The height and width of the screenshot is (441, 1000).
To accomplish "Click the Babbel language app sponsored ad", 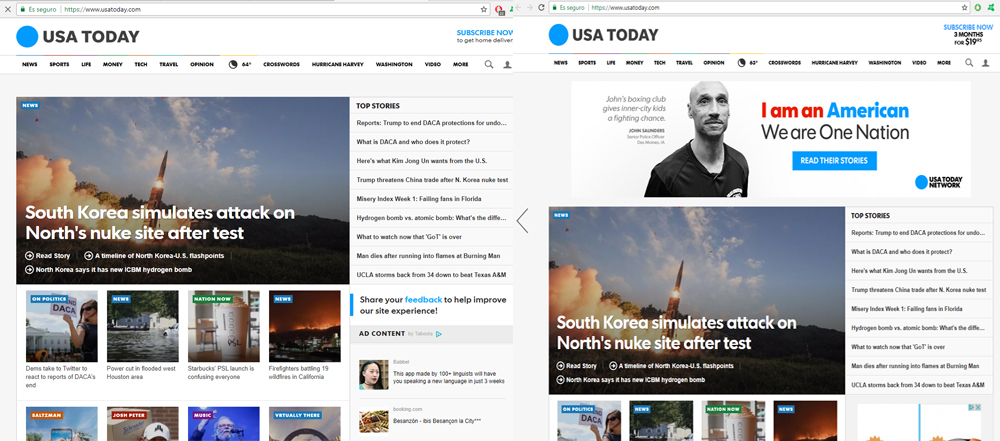I will pos(430,373).
